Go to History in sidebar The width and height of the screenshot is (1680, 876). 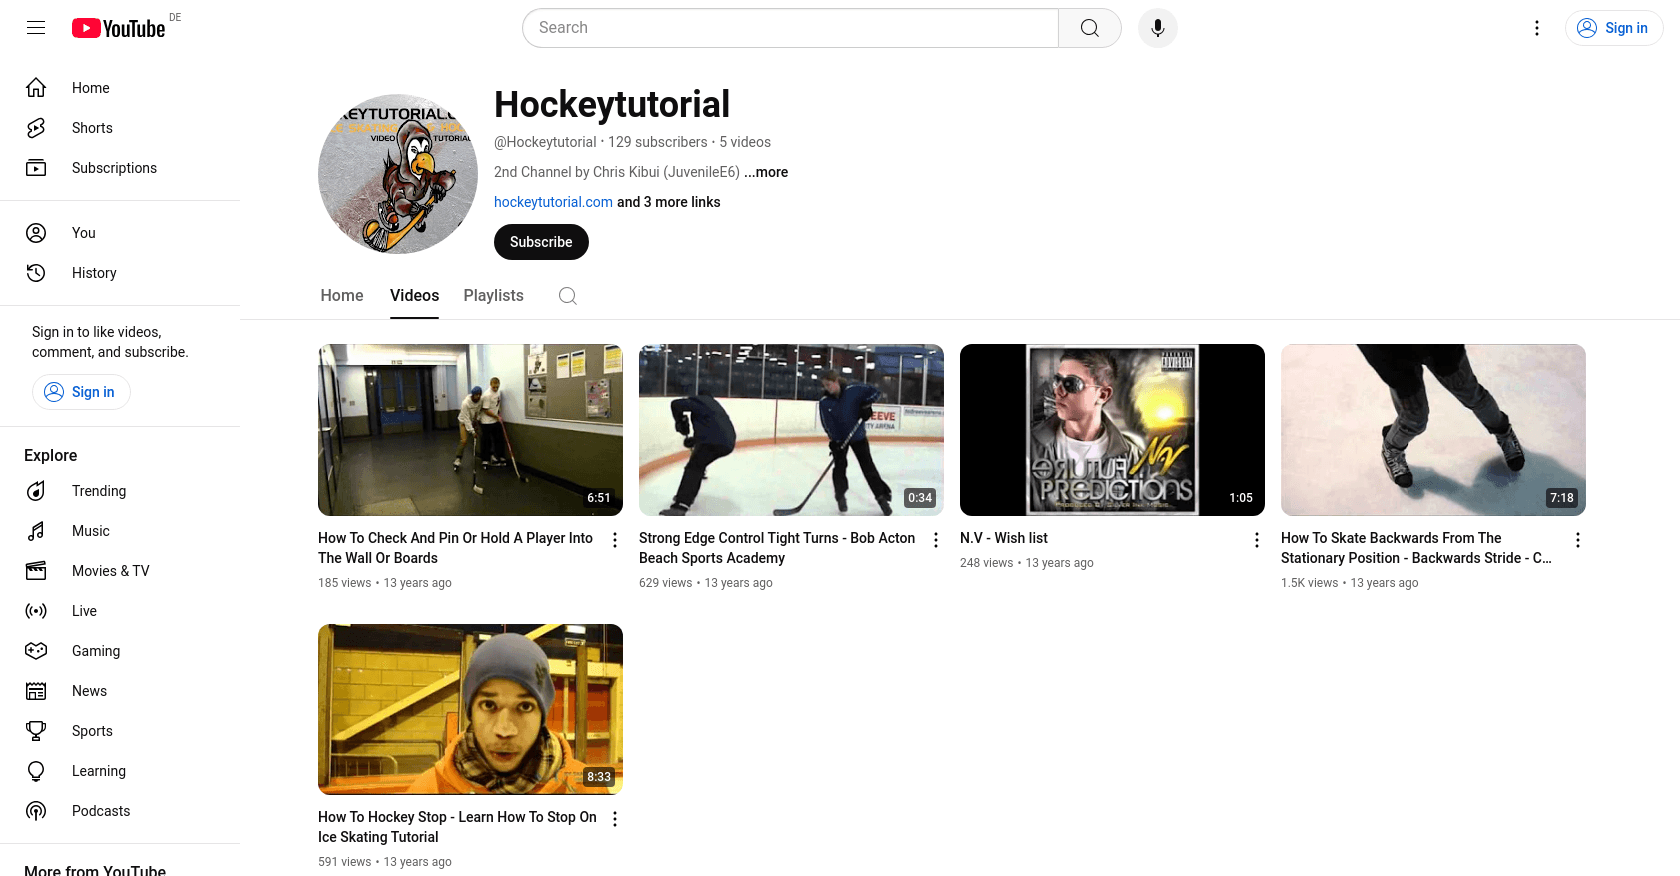pyautogui.click(x=94, y=273)
